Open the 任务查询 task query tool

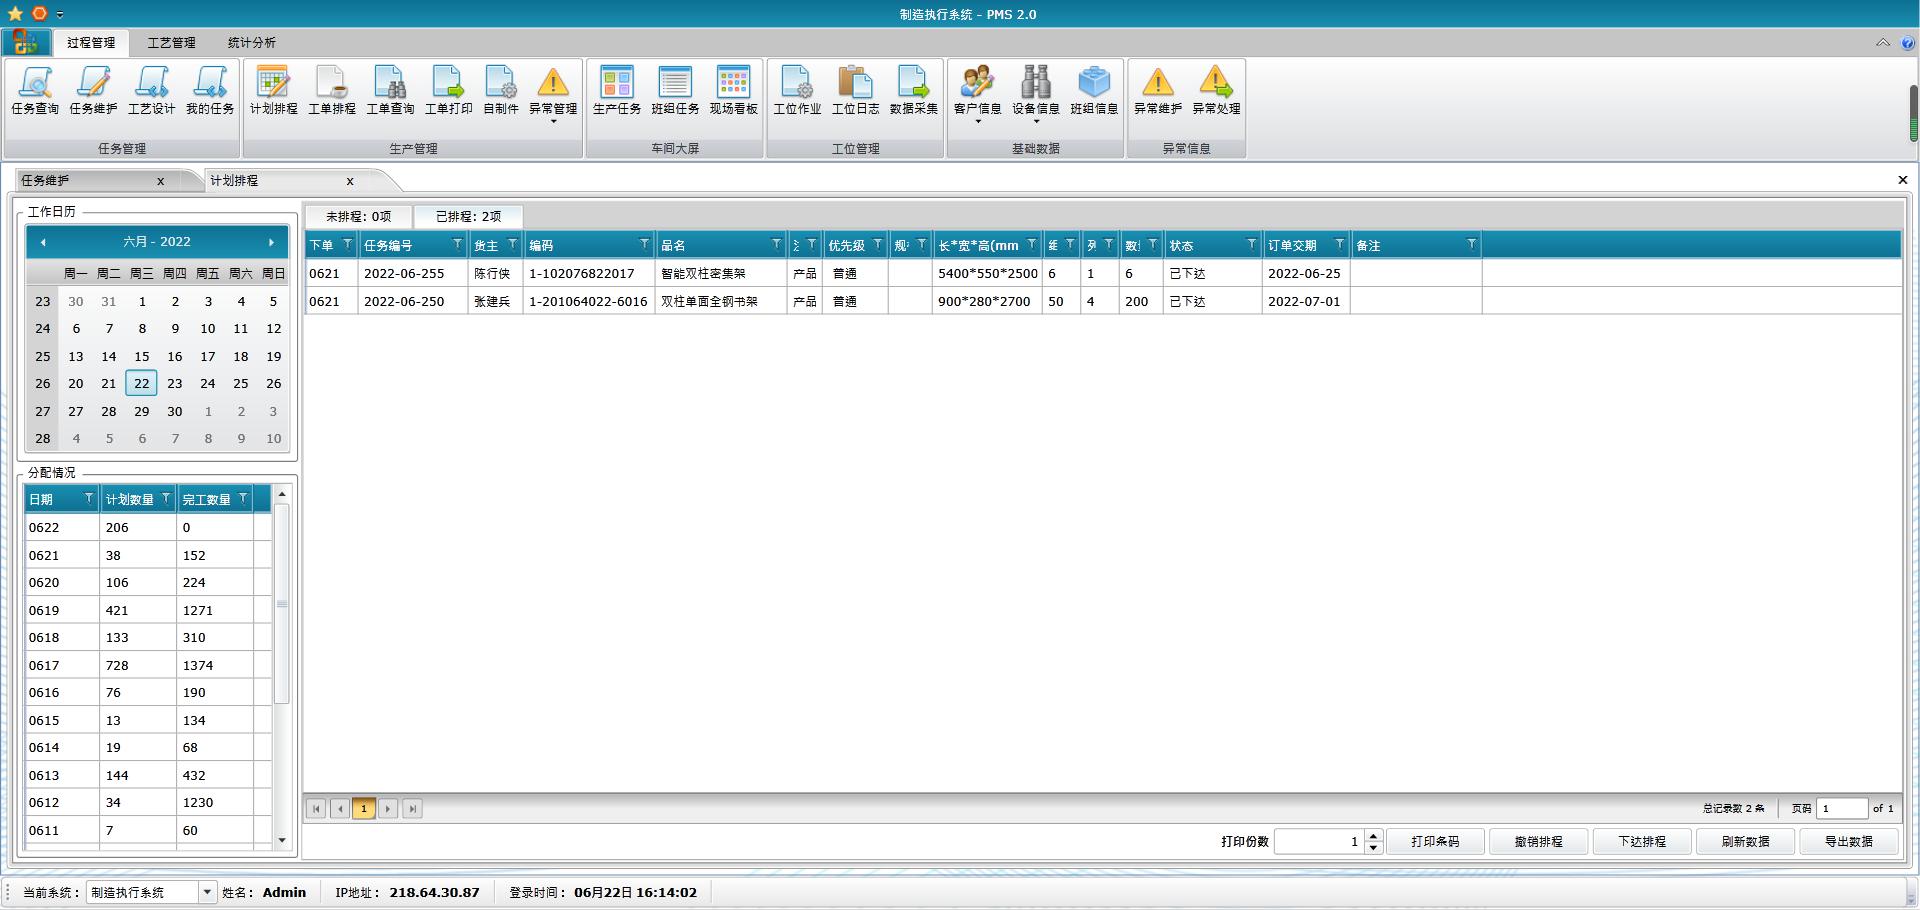pyautogui.click(x=35, y=90)
